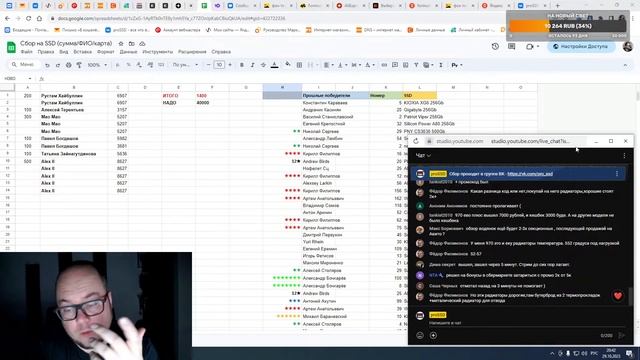
Task: Open the Правка menu
Action: tap(46, 52)
